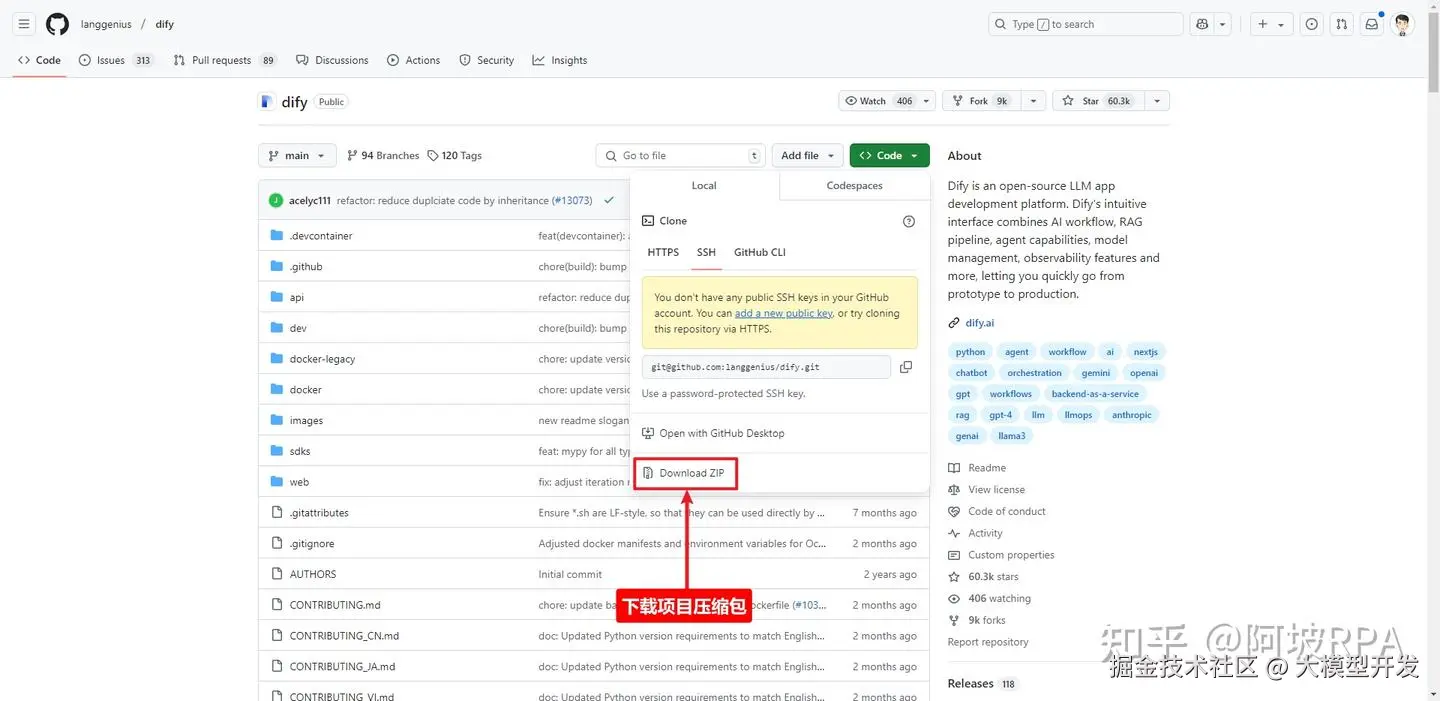Choose the HTTPS clone option

(663, 252)
